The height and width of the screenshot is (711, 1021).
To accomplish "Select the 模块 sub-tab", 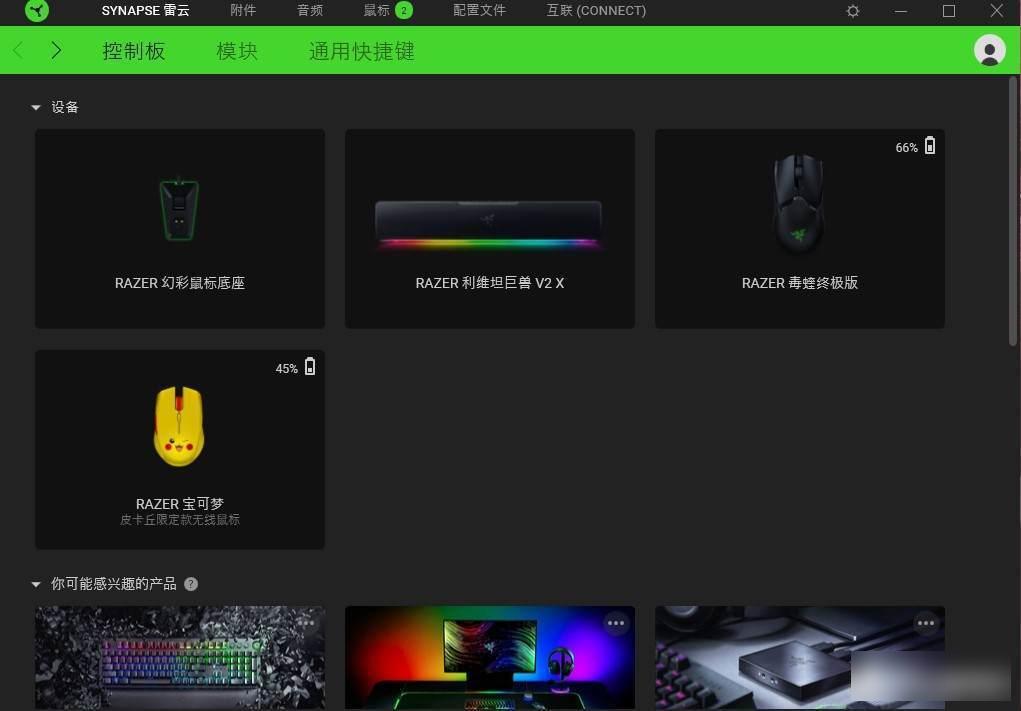I will (x=237, y=51).
